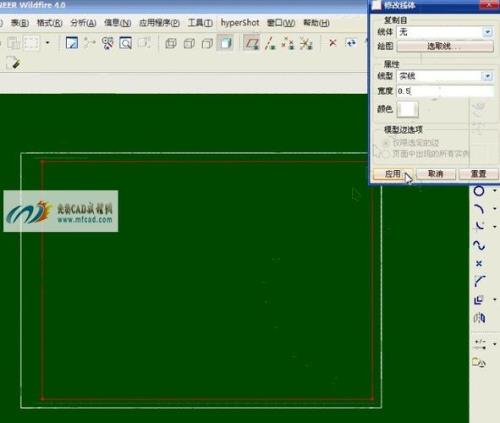Click the zoom window magnifier icon

pyautogui.click(x=126, y=43)
